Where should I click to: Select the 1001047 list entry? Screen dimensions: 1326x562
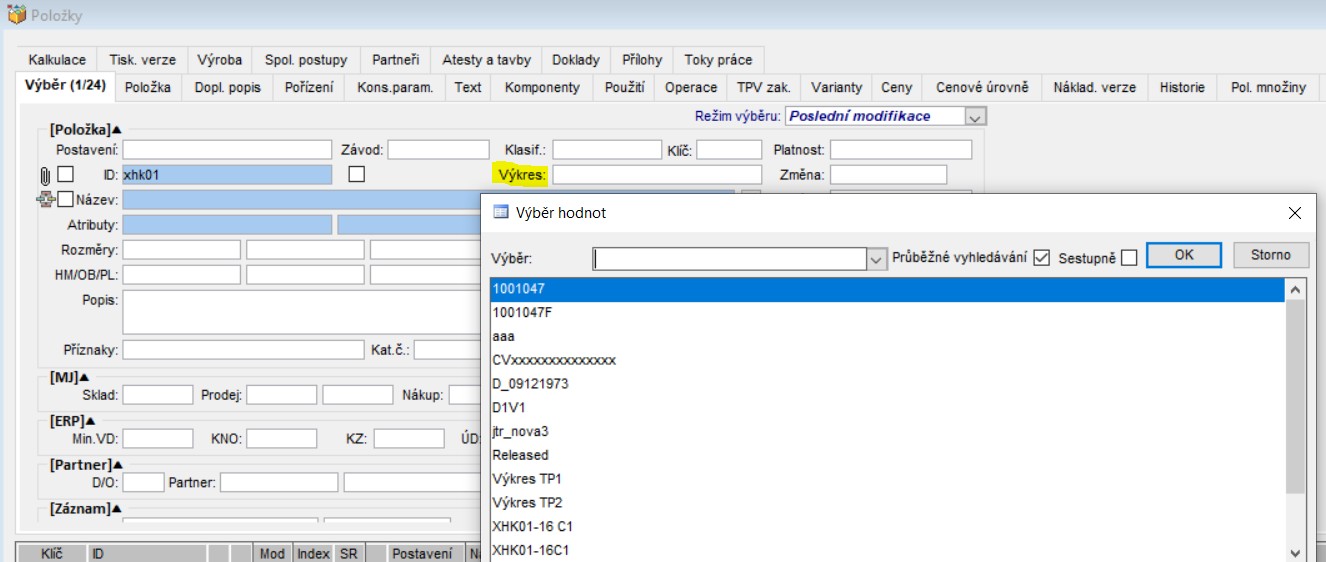[886, 289]
